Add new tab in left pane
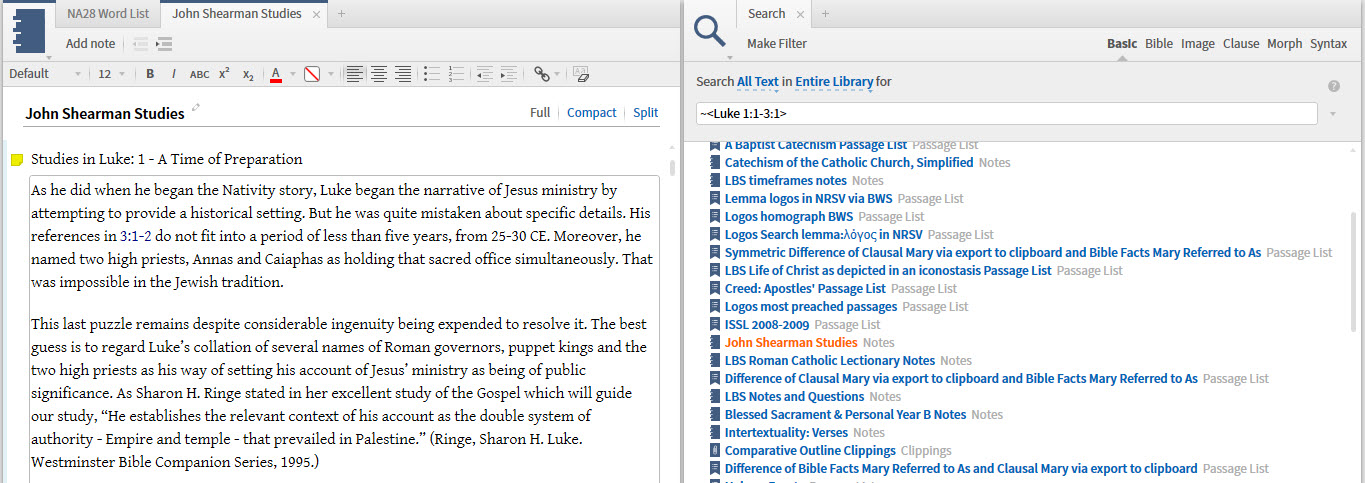Image resolution: width=1365 pixels, height=483 pixels. coord(341,14)
